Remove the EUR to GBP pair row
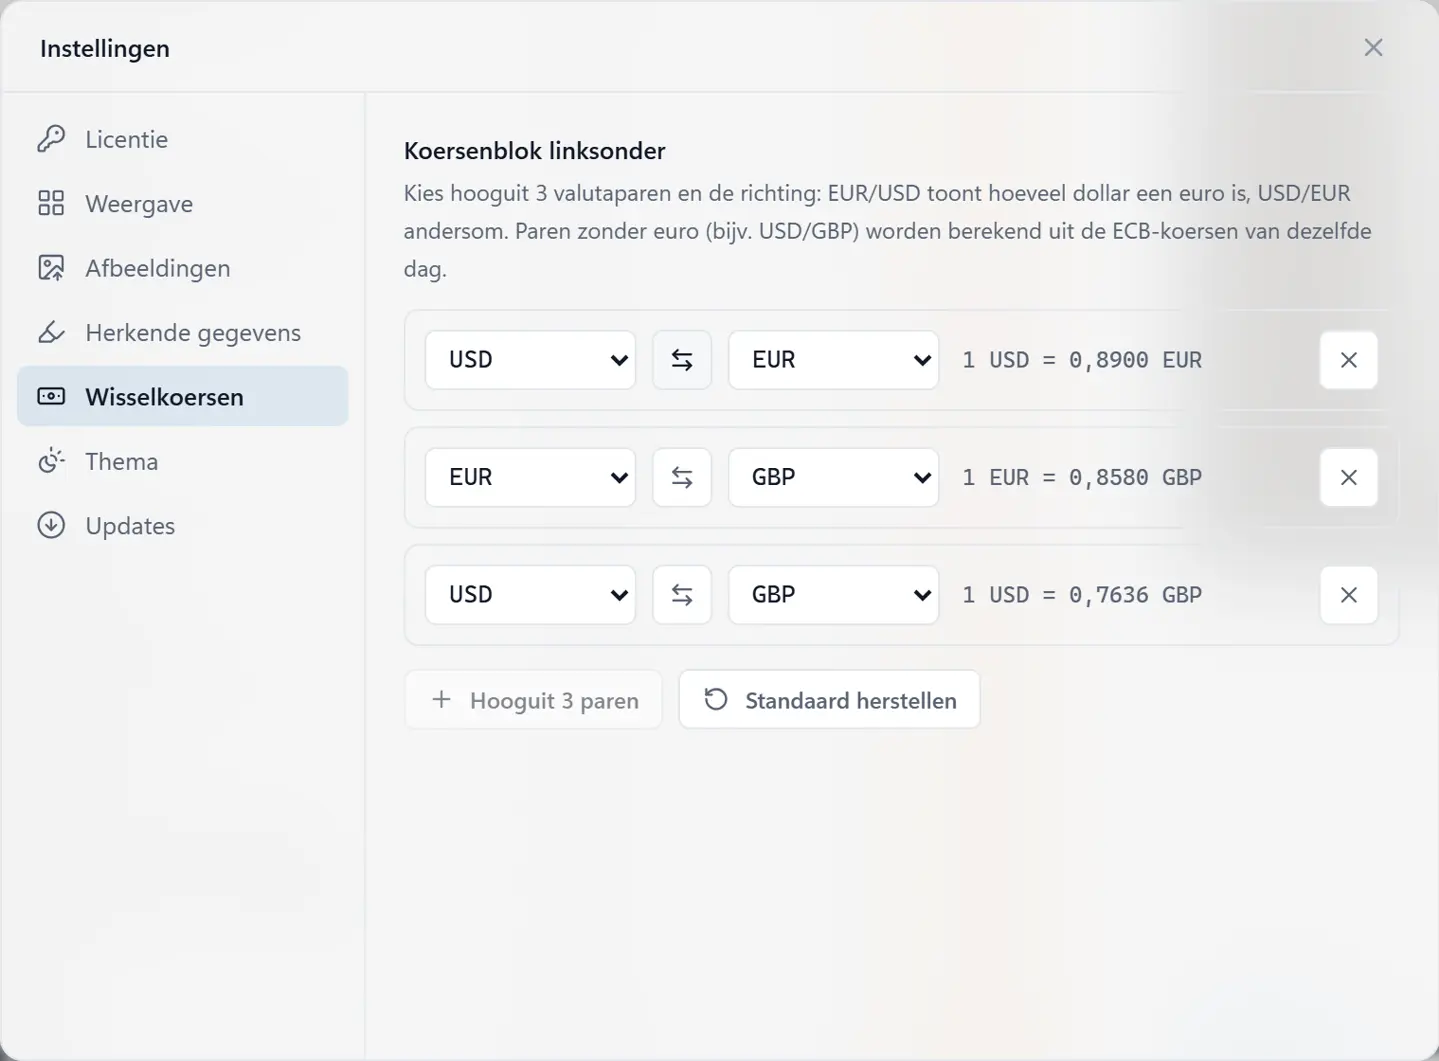 1348,478
